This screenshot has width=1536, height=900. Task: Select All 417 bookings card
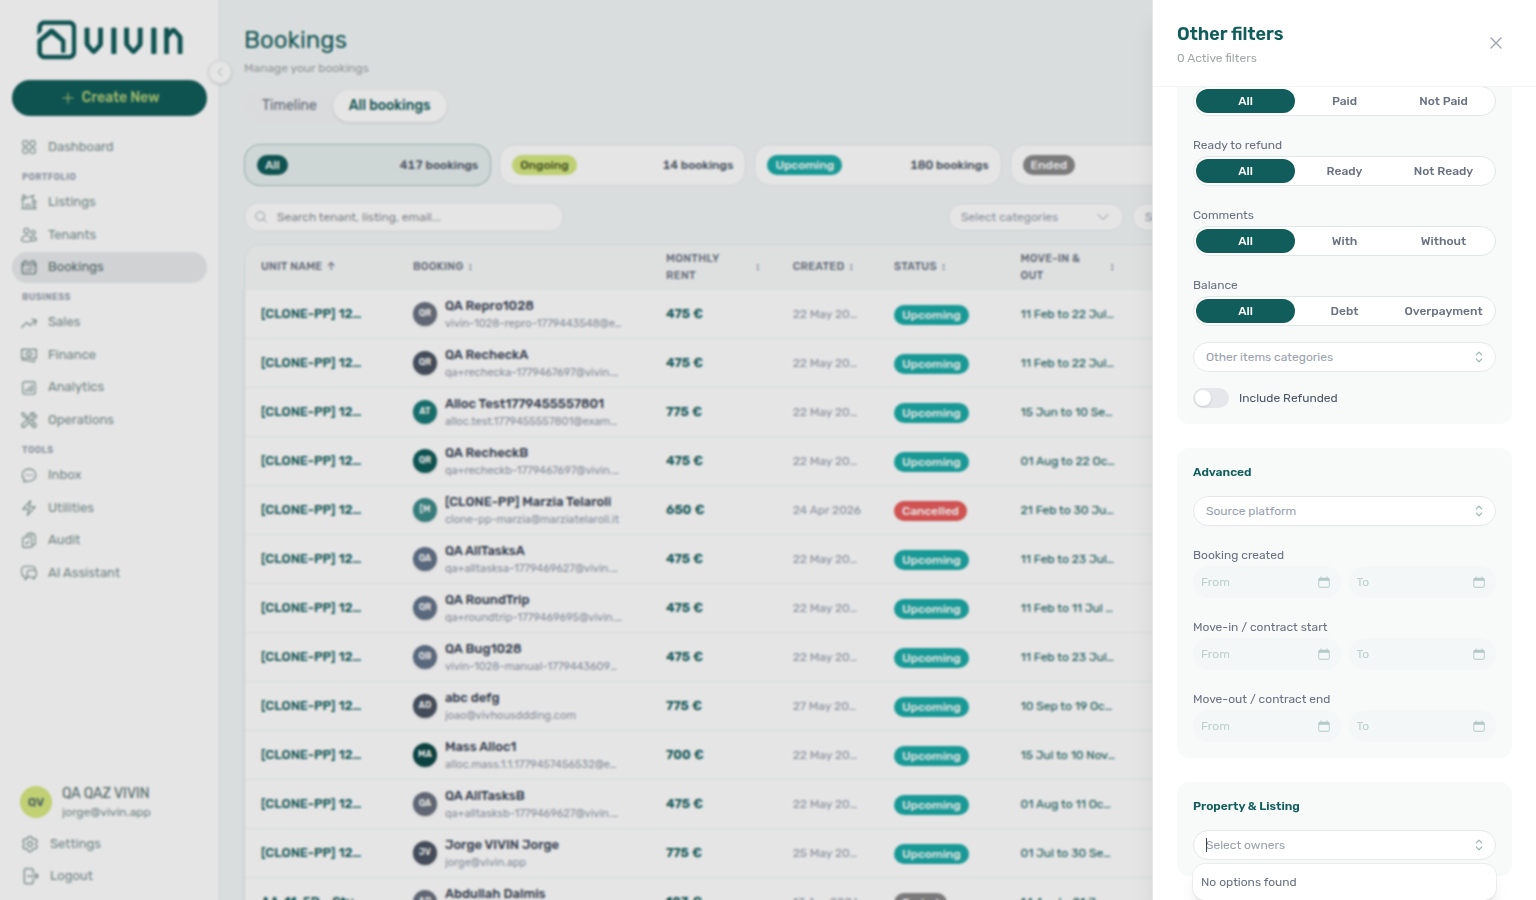pyautogui.click(x=368, y=165)
